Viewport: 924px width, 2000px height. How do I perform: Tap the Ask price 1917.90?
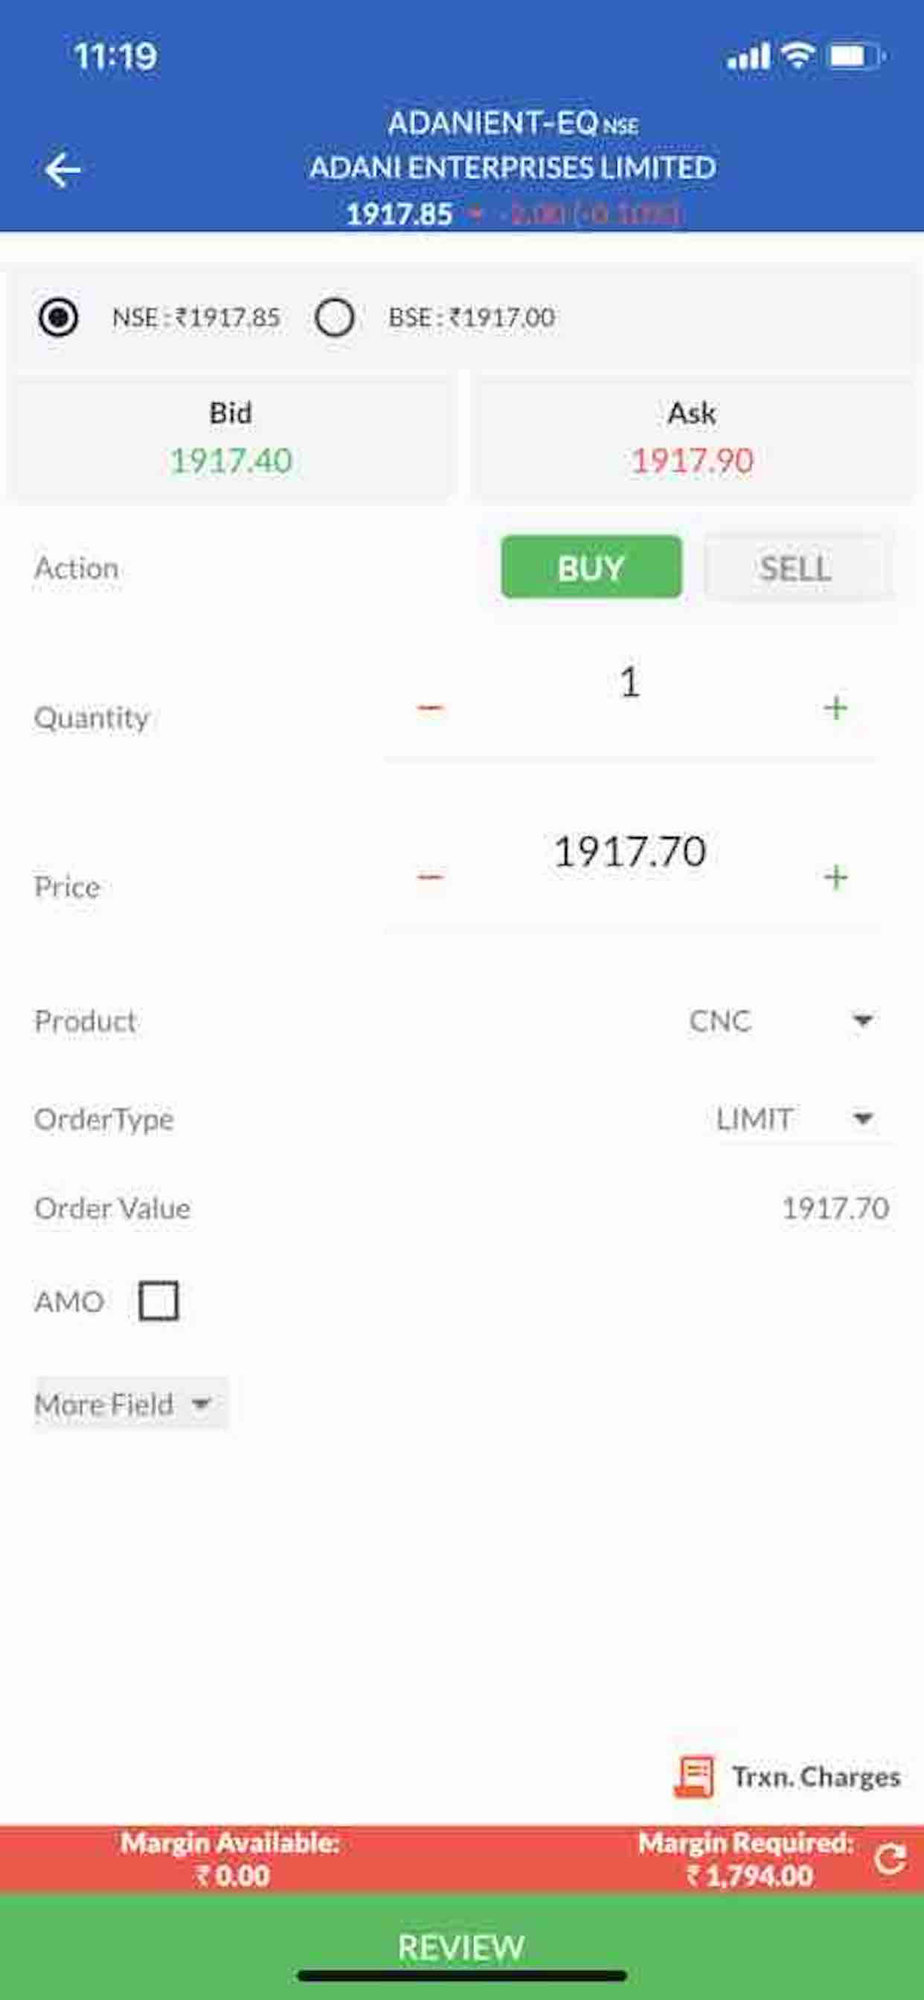click(x=692, y=460)
